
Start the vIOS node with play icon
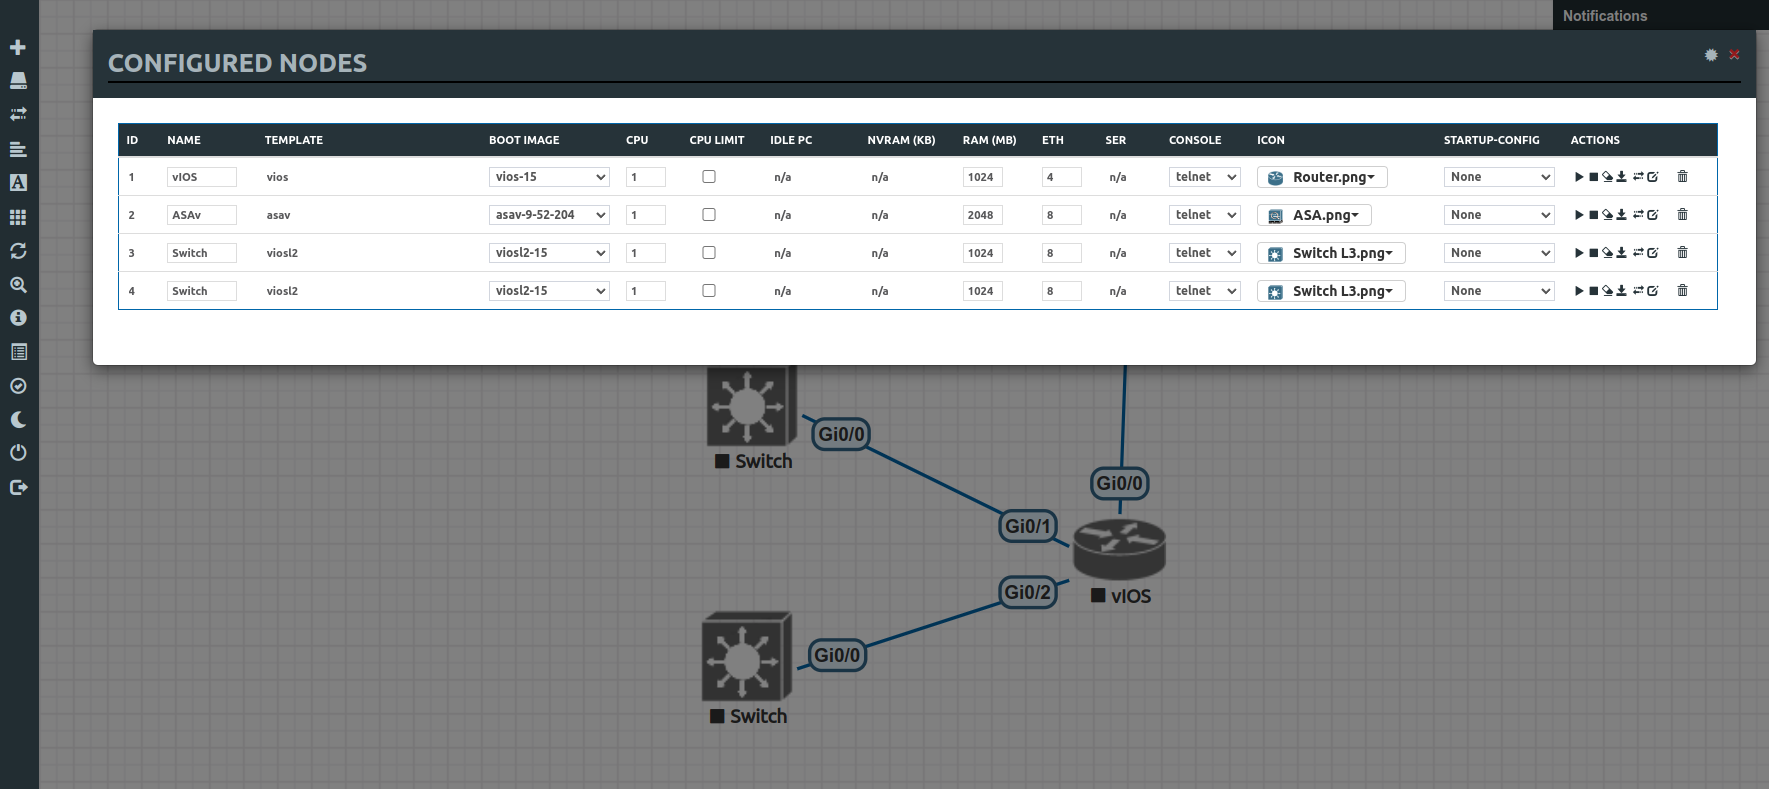point(1579,177)
